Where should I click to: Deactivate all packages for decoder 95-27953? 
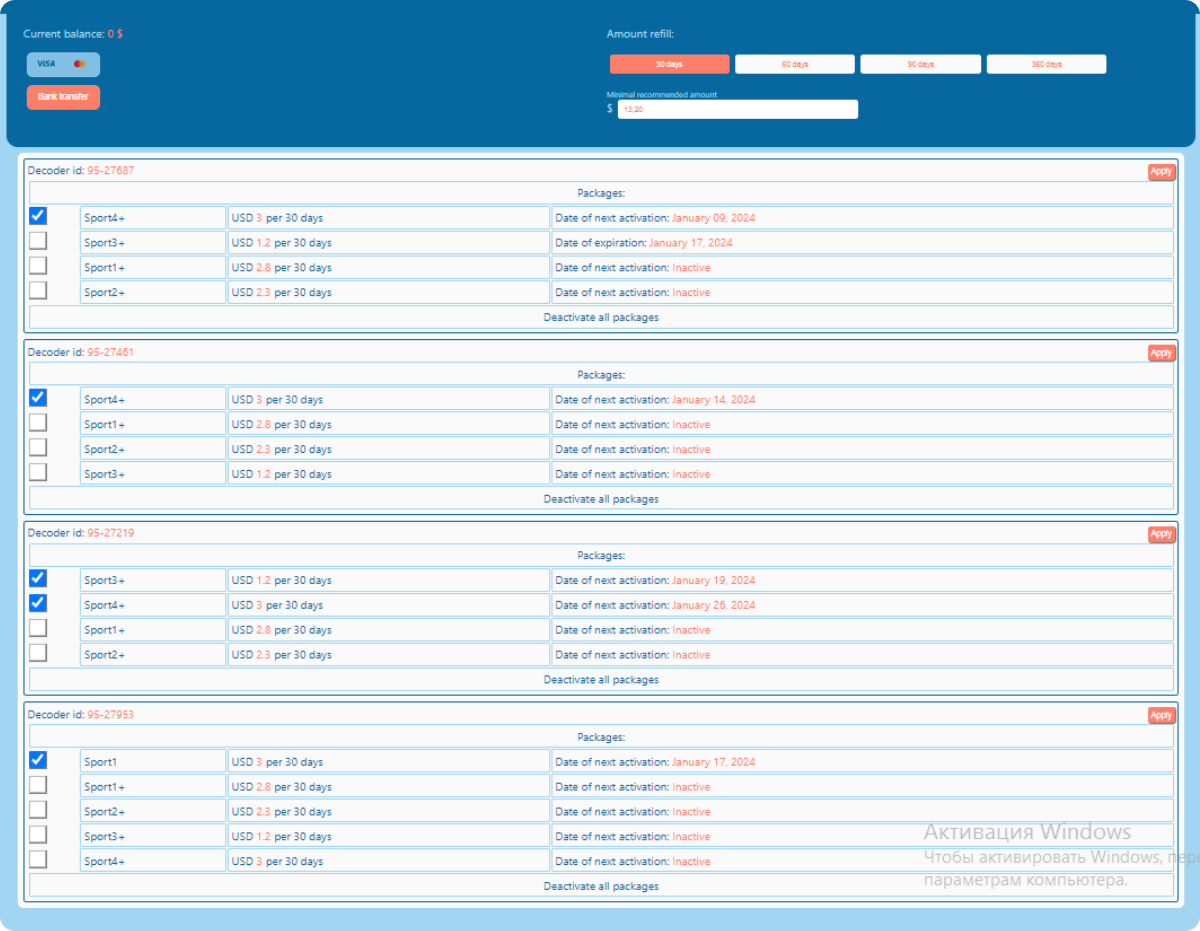601,886
